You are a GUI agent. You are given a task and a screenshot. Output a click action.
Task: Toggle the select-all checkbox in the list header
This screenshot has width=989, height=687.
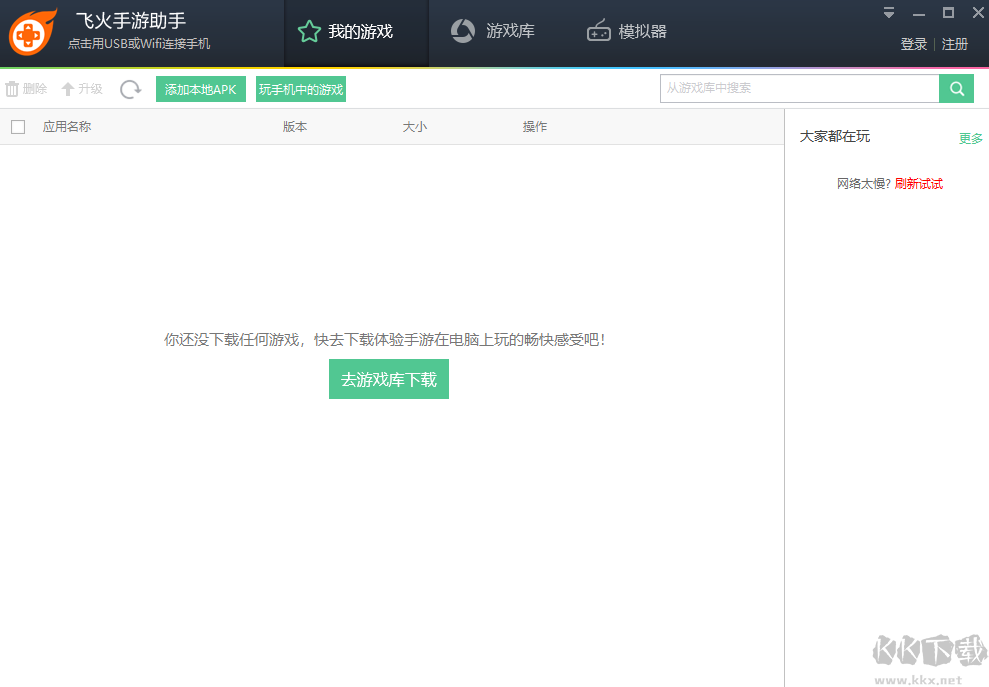[17, 126]
